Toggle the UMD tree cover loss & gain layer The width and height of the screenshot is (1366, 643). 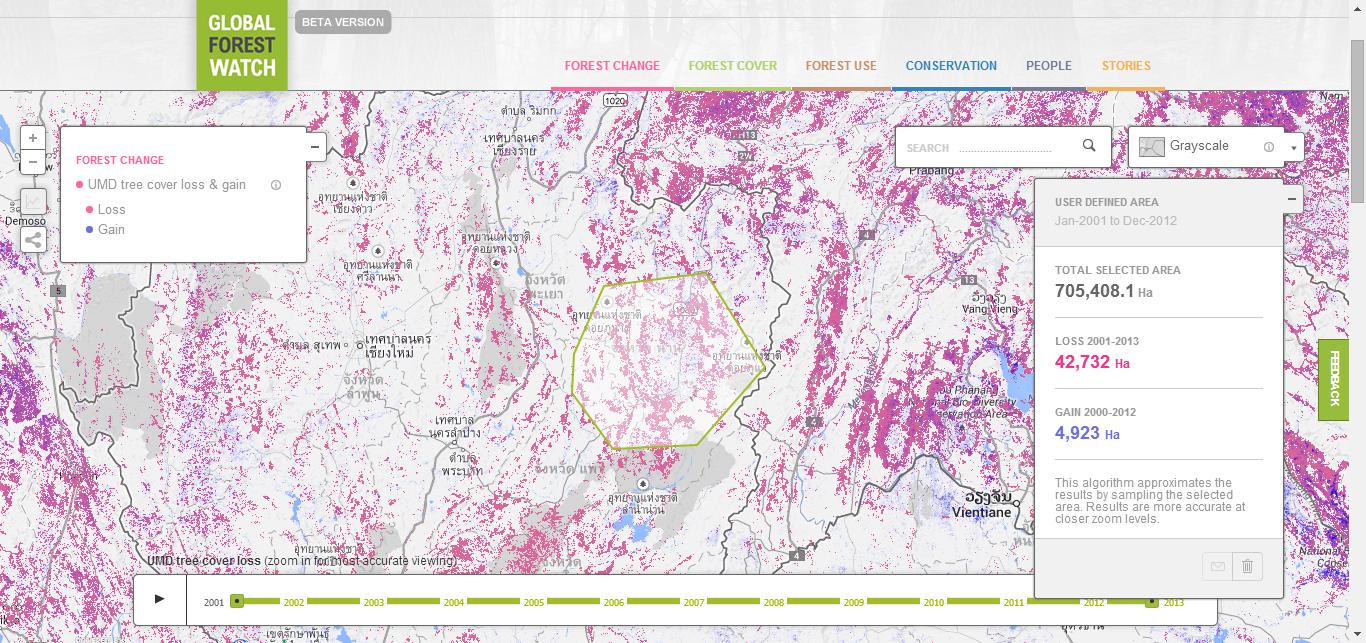pos(79,185)
